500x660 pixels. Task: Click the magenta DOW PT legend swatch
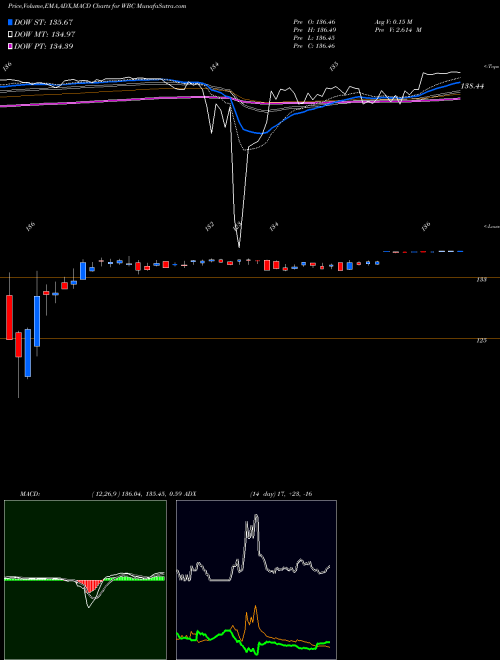10,46
